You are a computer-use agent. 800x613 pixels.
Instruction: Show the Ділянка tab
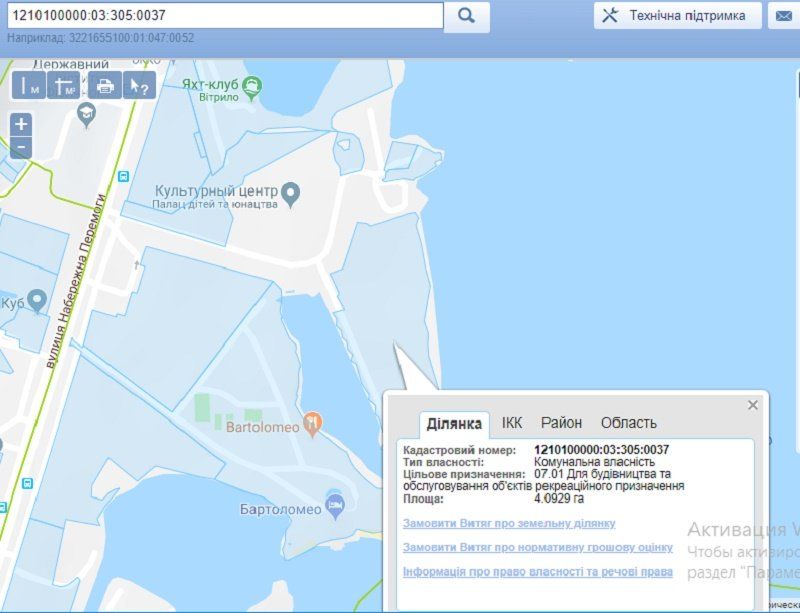coord(454,423)
